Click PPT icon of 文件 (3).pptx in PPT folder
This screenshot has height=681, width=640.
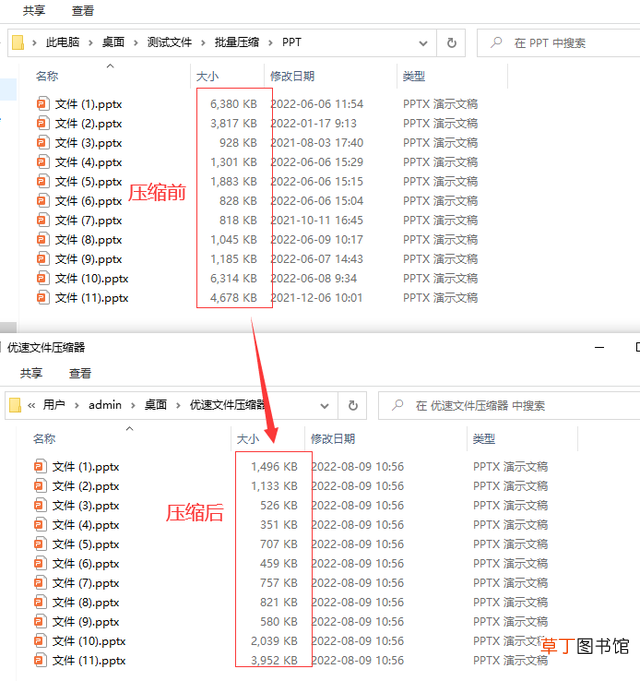point(43,142)
